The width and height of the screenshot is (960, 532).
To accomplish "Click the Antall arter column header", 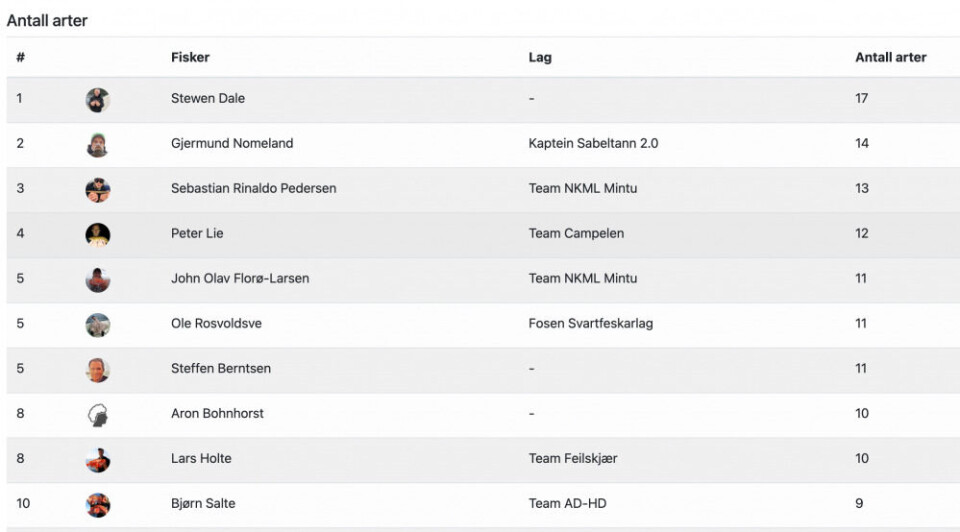I will (890, 57).
